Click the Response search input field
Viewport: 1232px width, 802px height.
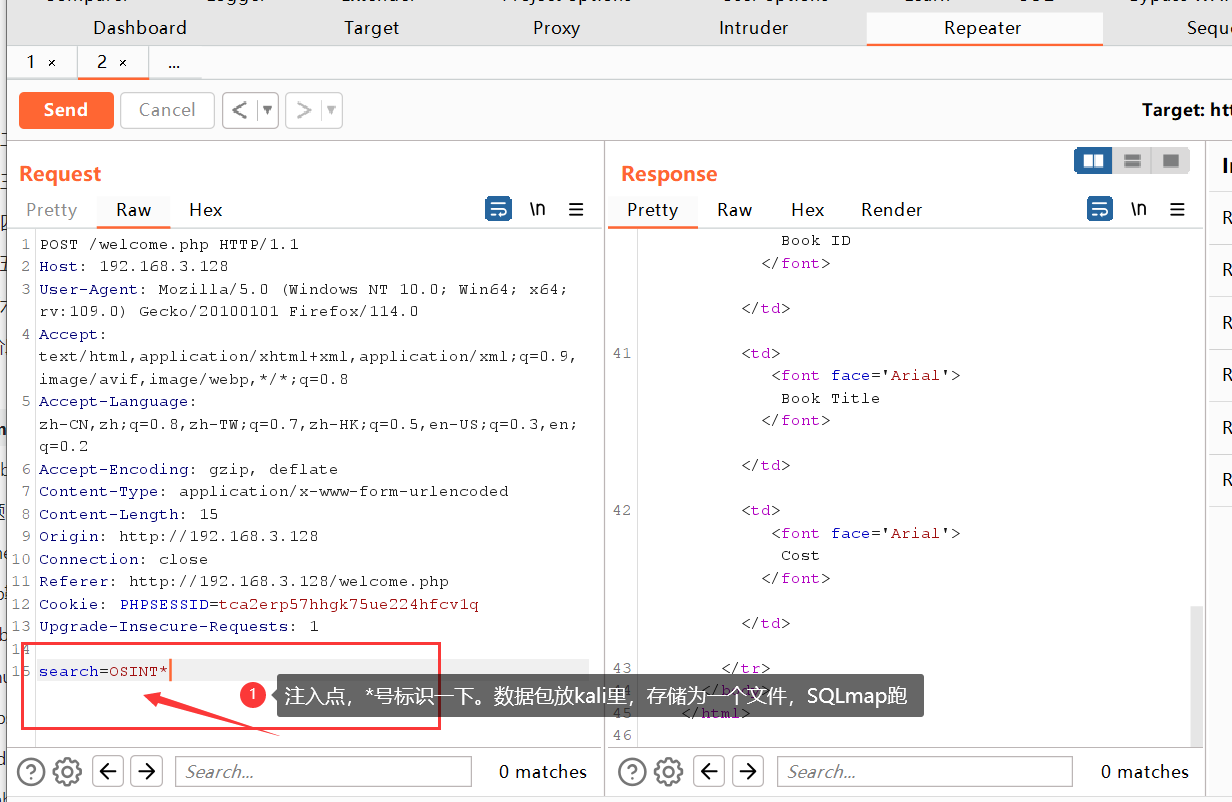point(924,771)
